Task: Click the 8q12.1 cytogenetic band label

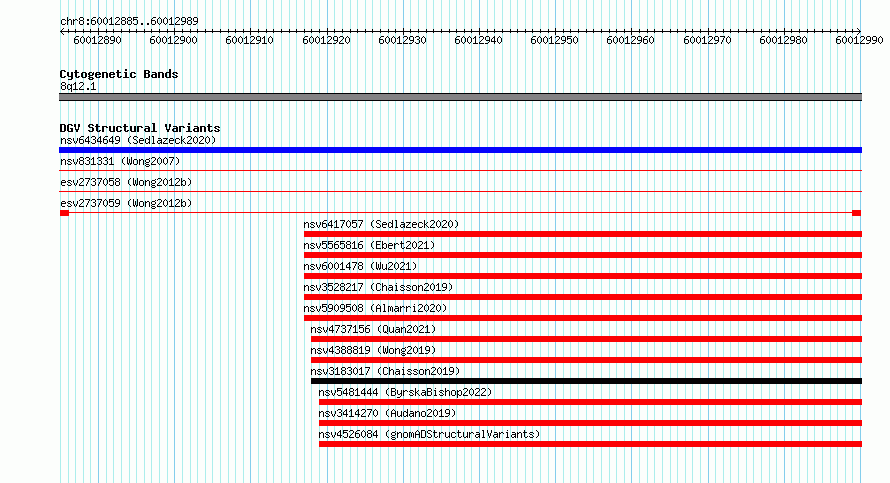Action: [x=78, y=86]
